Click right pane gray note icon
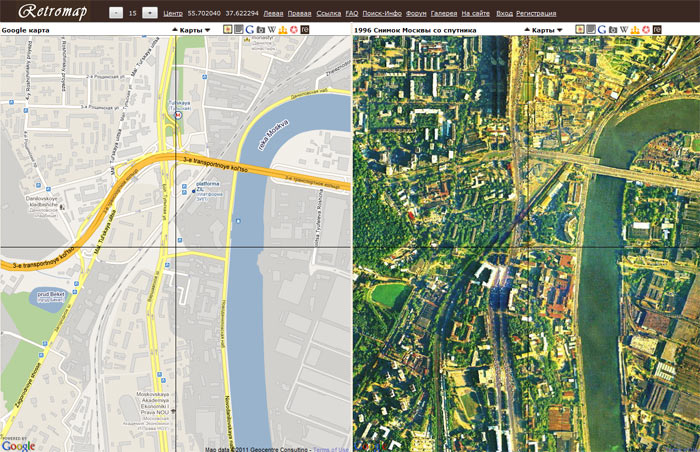Viewport: 700px width, 452px height. pos(591,29)
